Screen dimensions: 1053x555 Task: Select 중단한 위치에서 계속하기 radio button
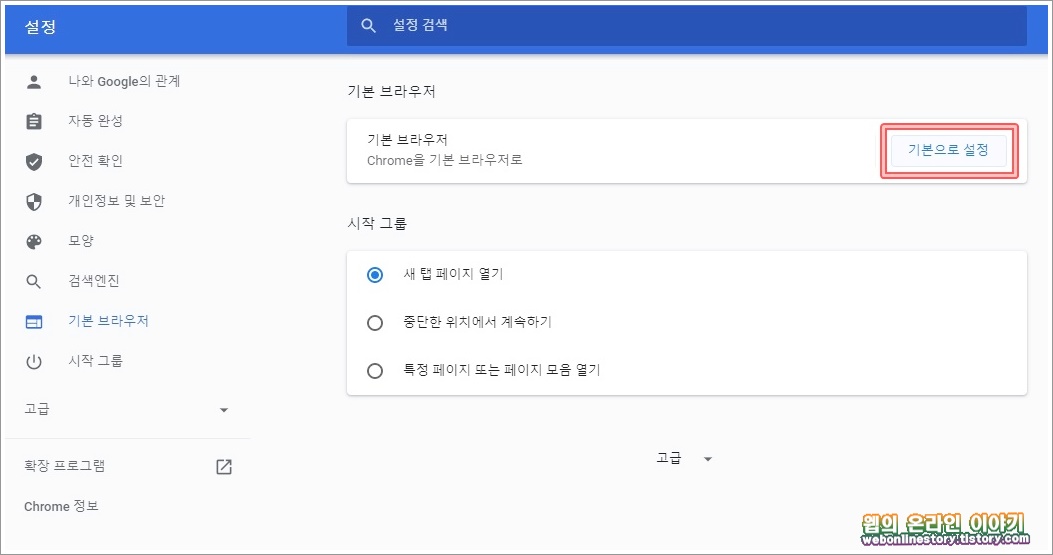[x=375, y=323]
